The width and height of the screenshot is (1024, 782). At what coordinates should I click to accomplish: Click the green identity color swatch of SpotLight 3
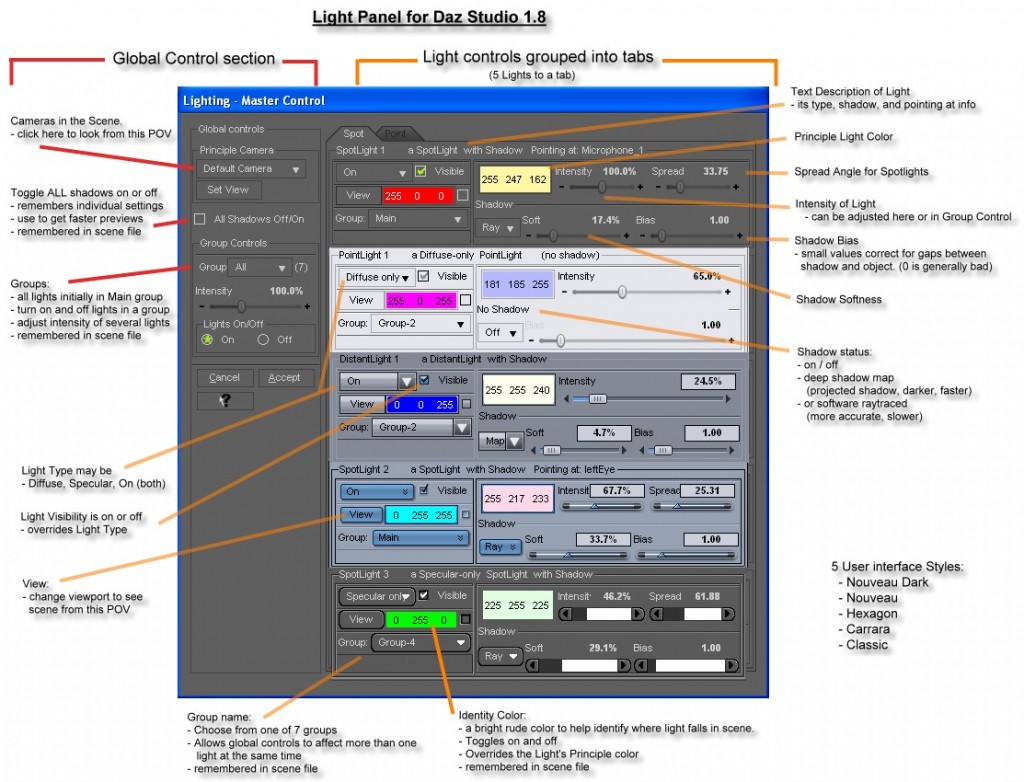pyautogui.click(x=420, y=619)
